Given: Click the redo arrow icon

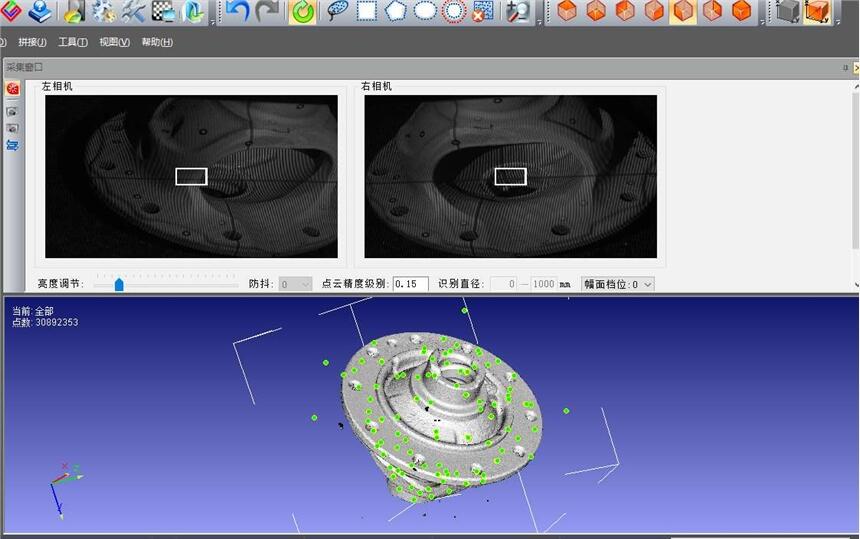Looking at the screenshot, I should pos(267,12).
